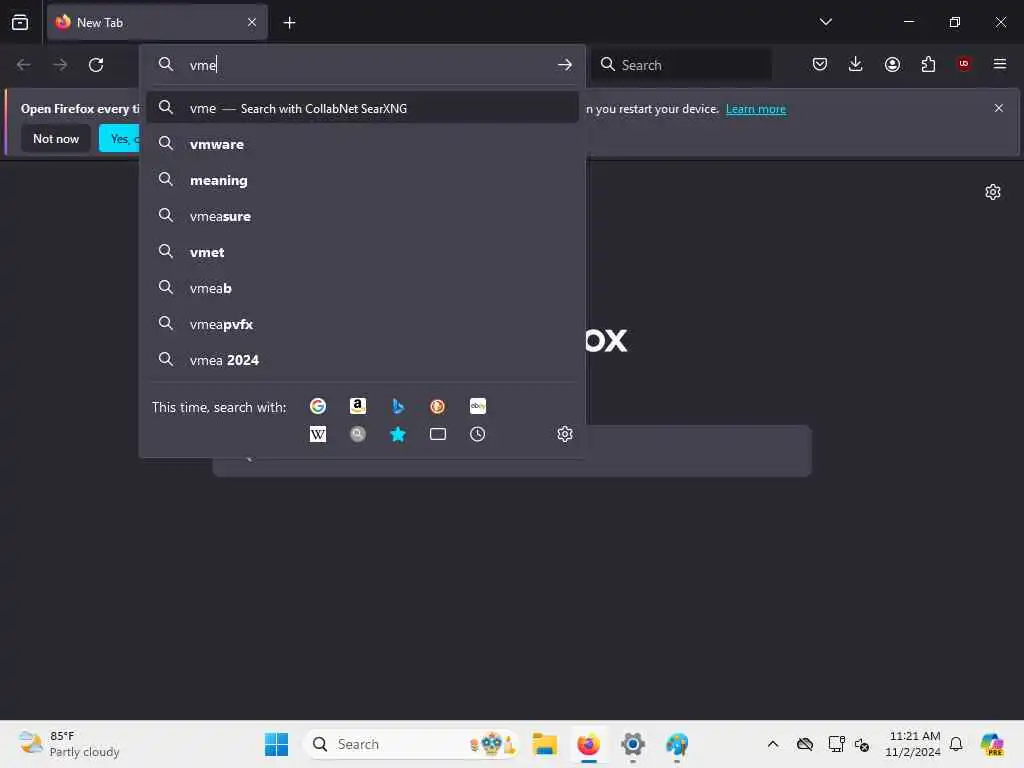
Task: Select the vmet suggestion
Action: pyautogui.click(x=362, y=252)
